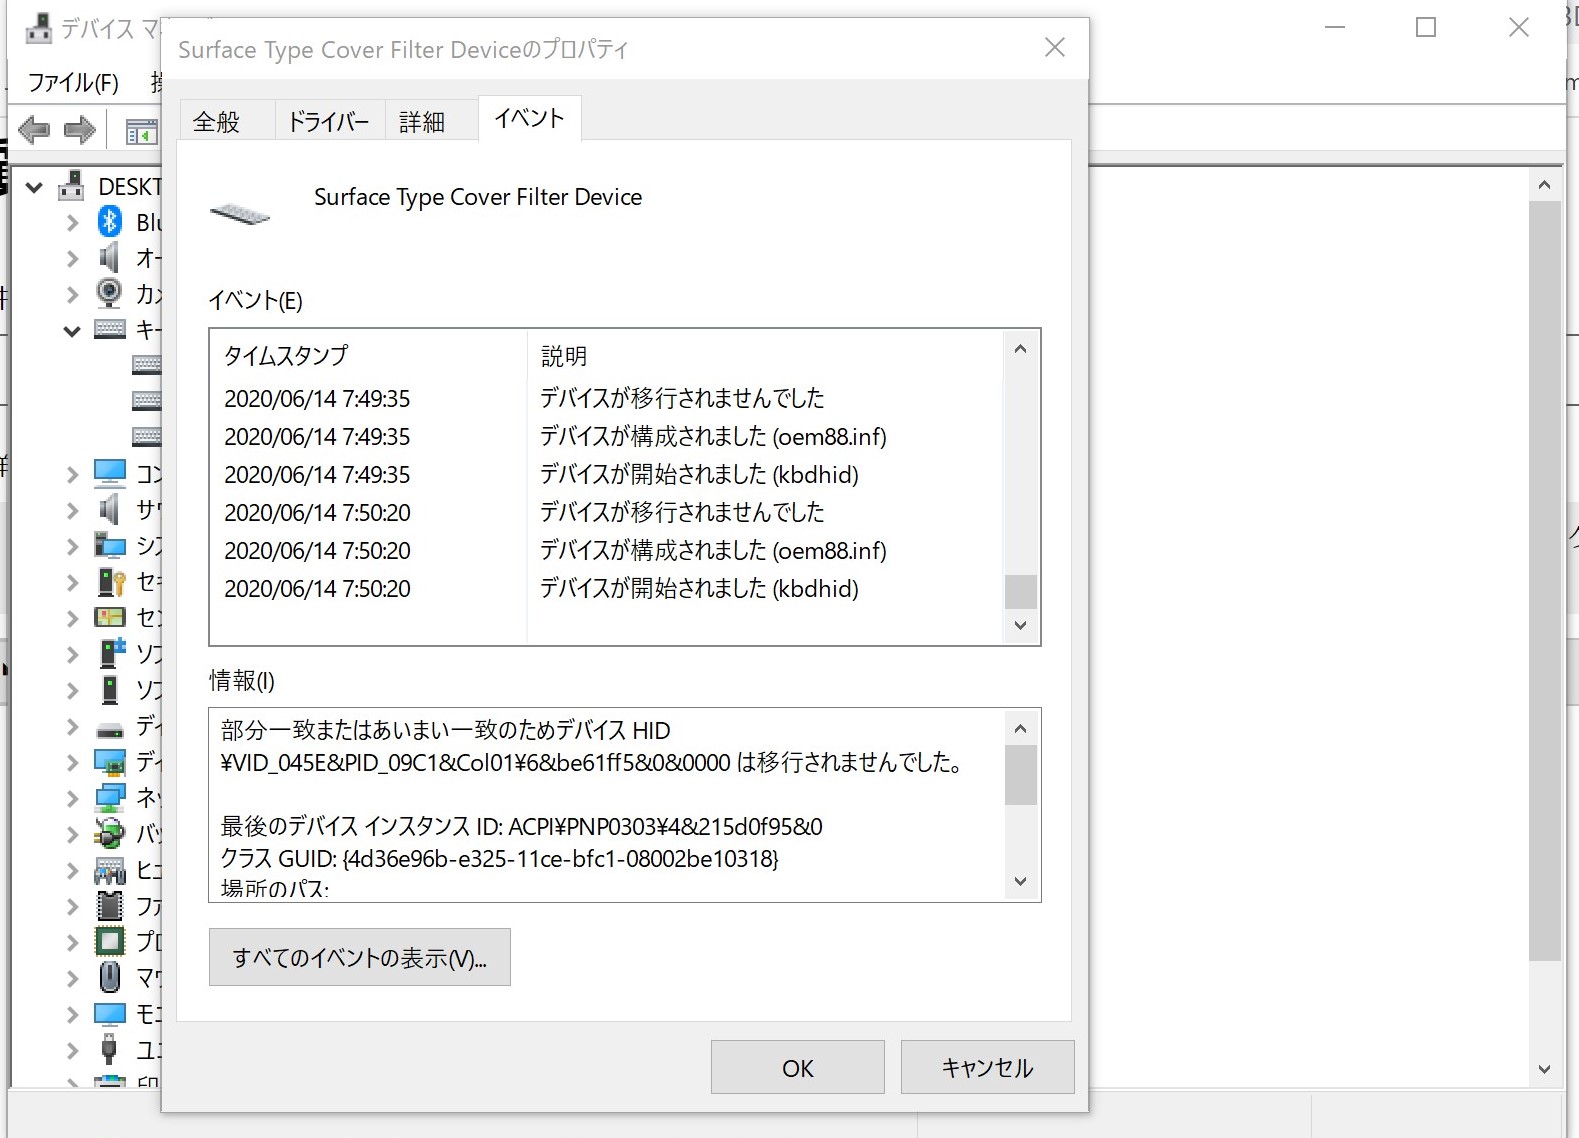
Task: Select the audio speaker category icon
Action: tap(110, 258)
